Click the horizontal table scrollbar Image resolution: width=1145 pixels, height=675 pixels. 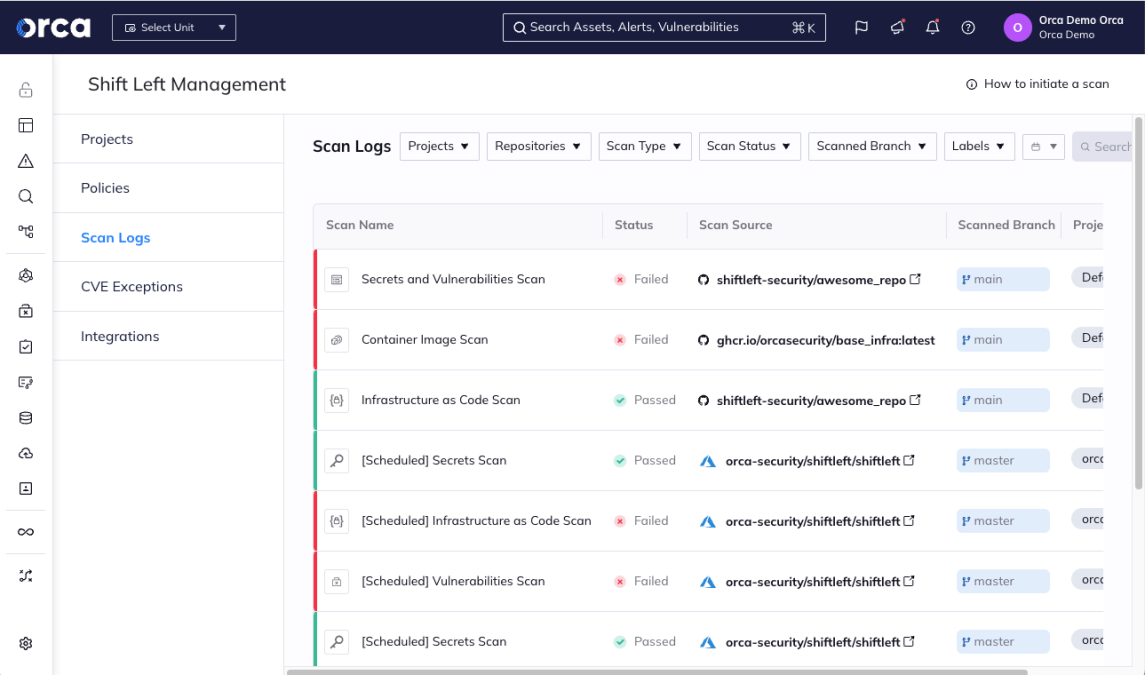pos(657,671)
